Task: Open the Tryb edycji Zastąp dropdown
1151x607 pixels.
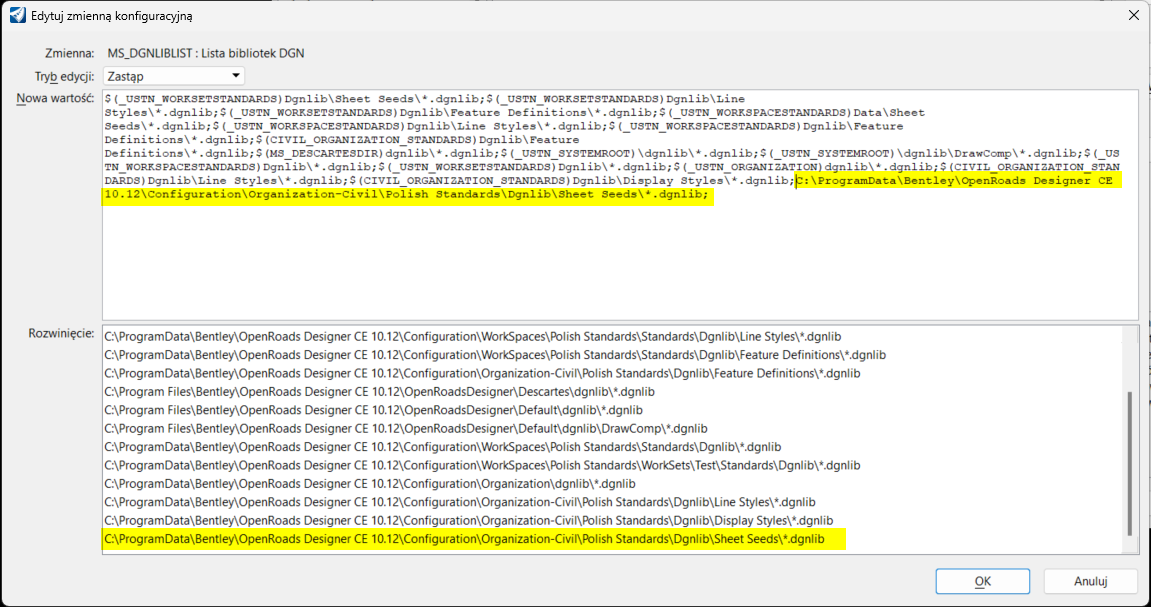Action: coord(174,76)
